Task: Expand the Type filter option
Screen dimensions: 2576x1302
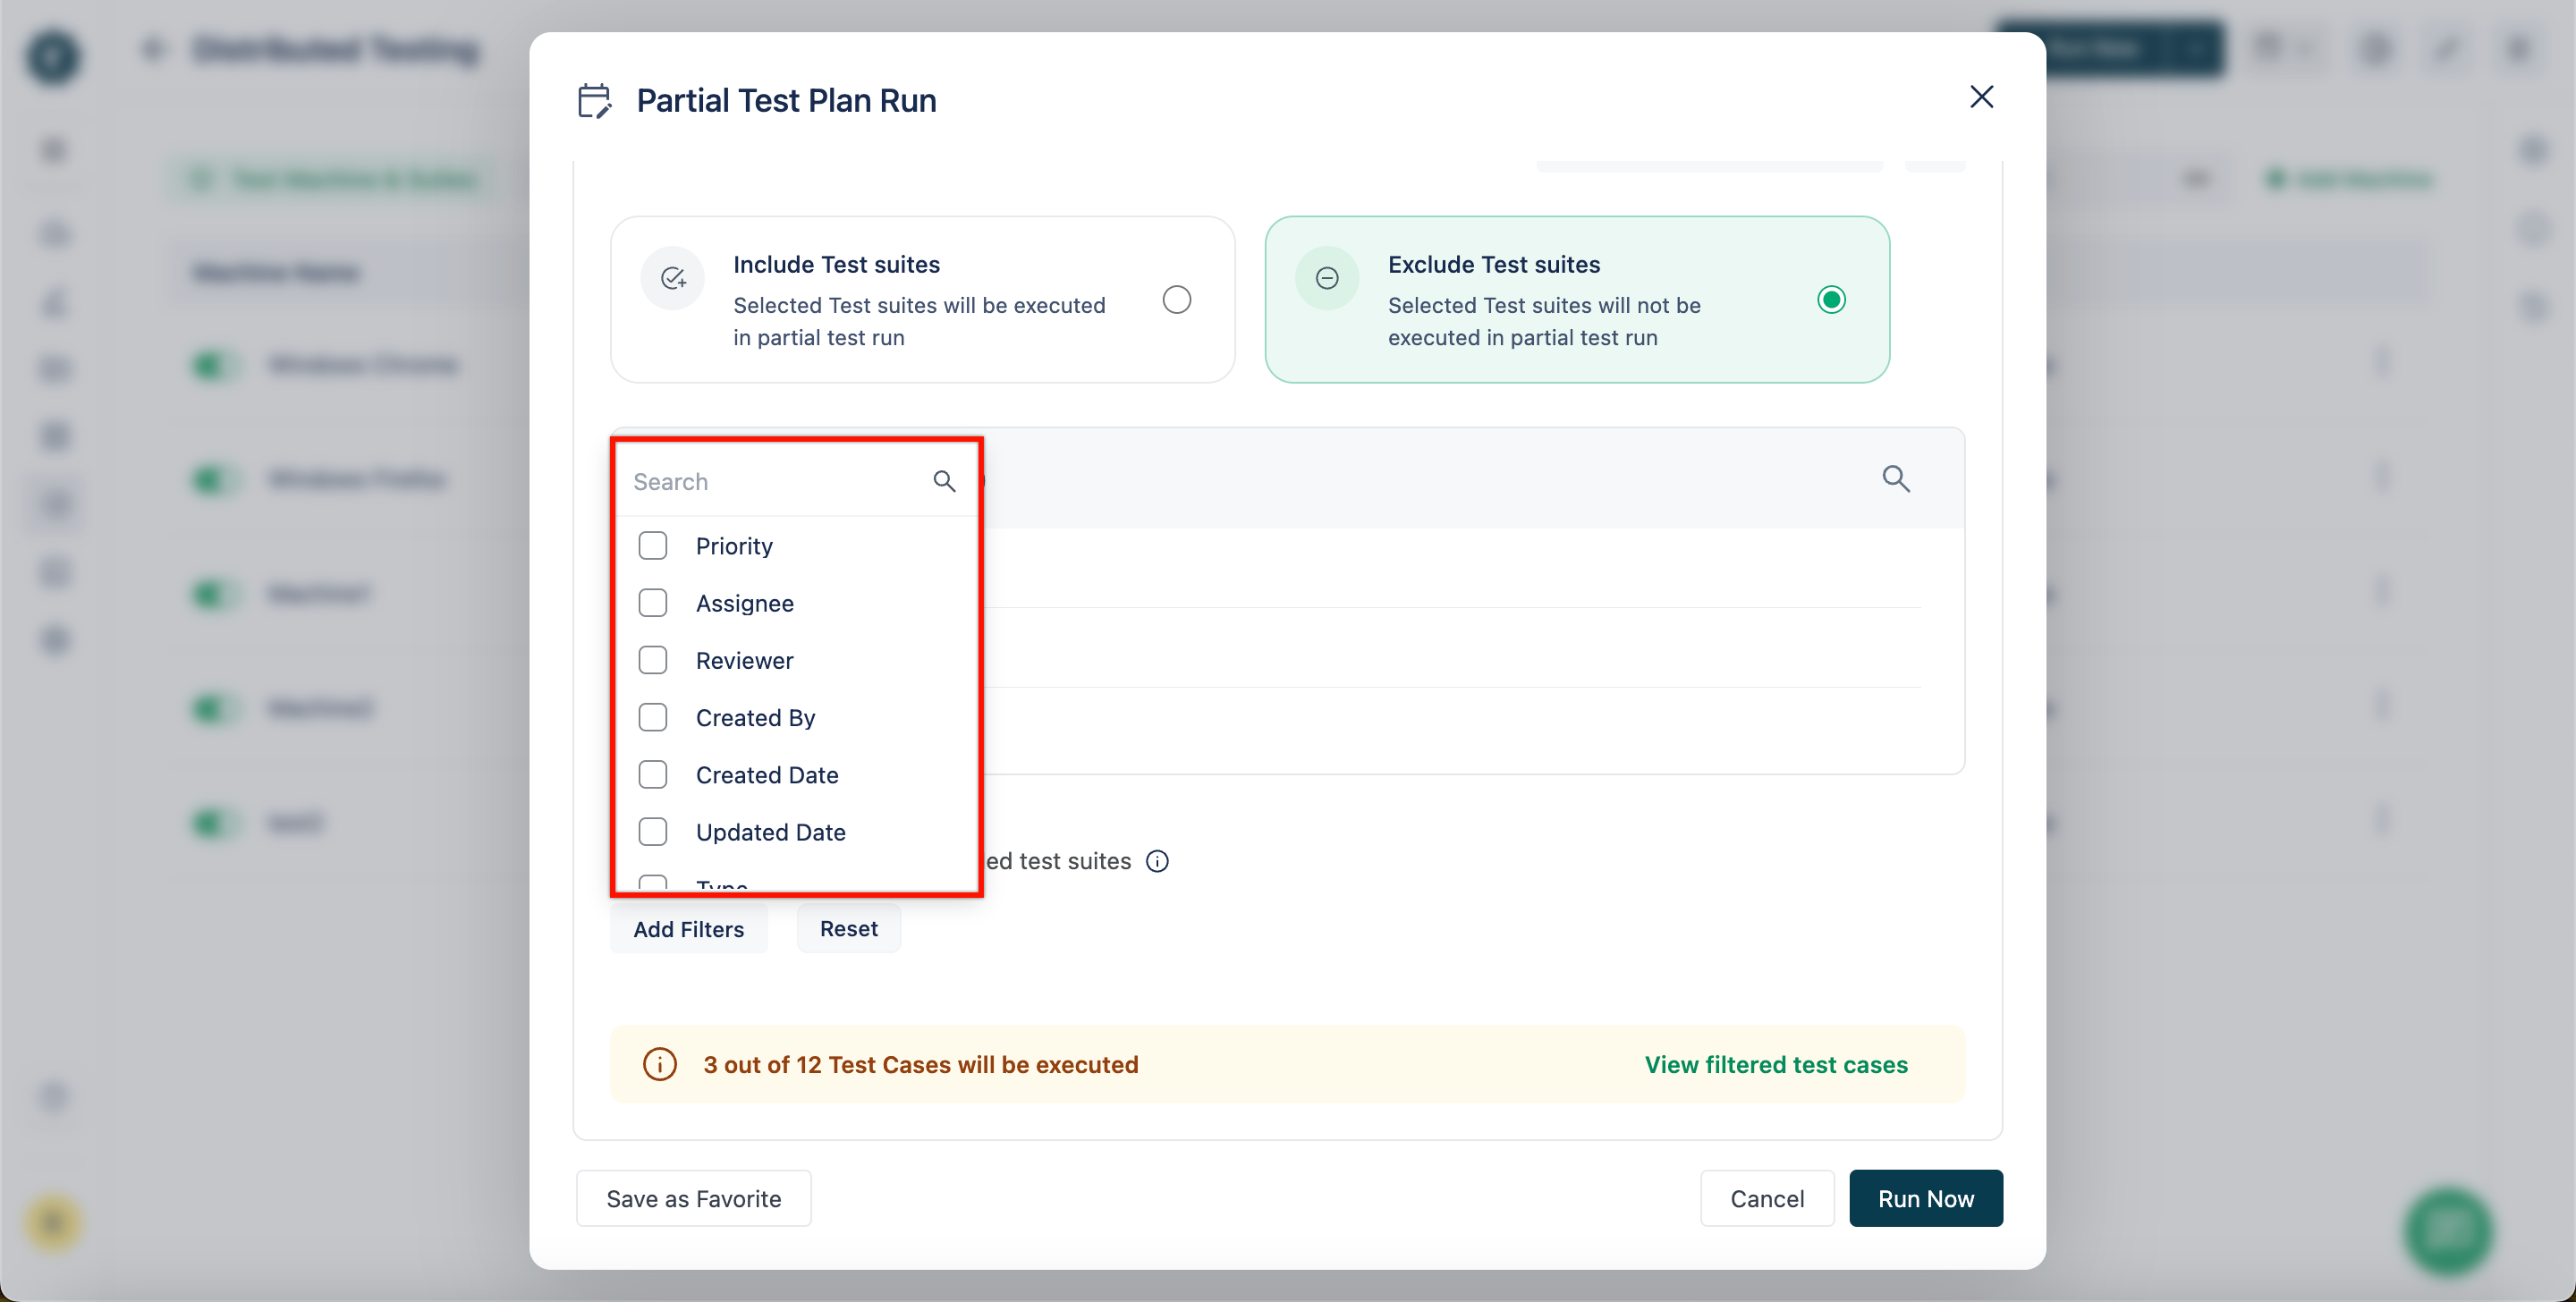Action: pos(723,887)
